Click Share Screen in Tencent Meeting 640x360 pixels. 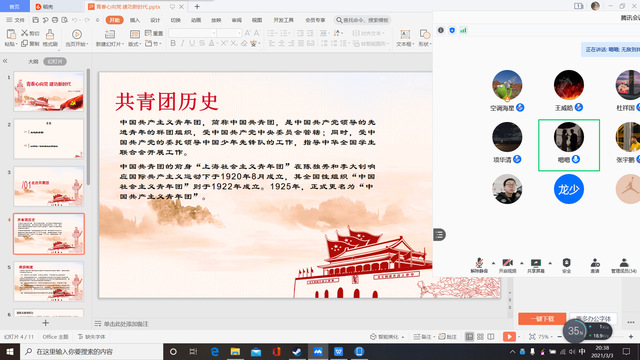point(536,265)
